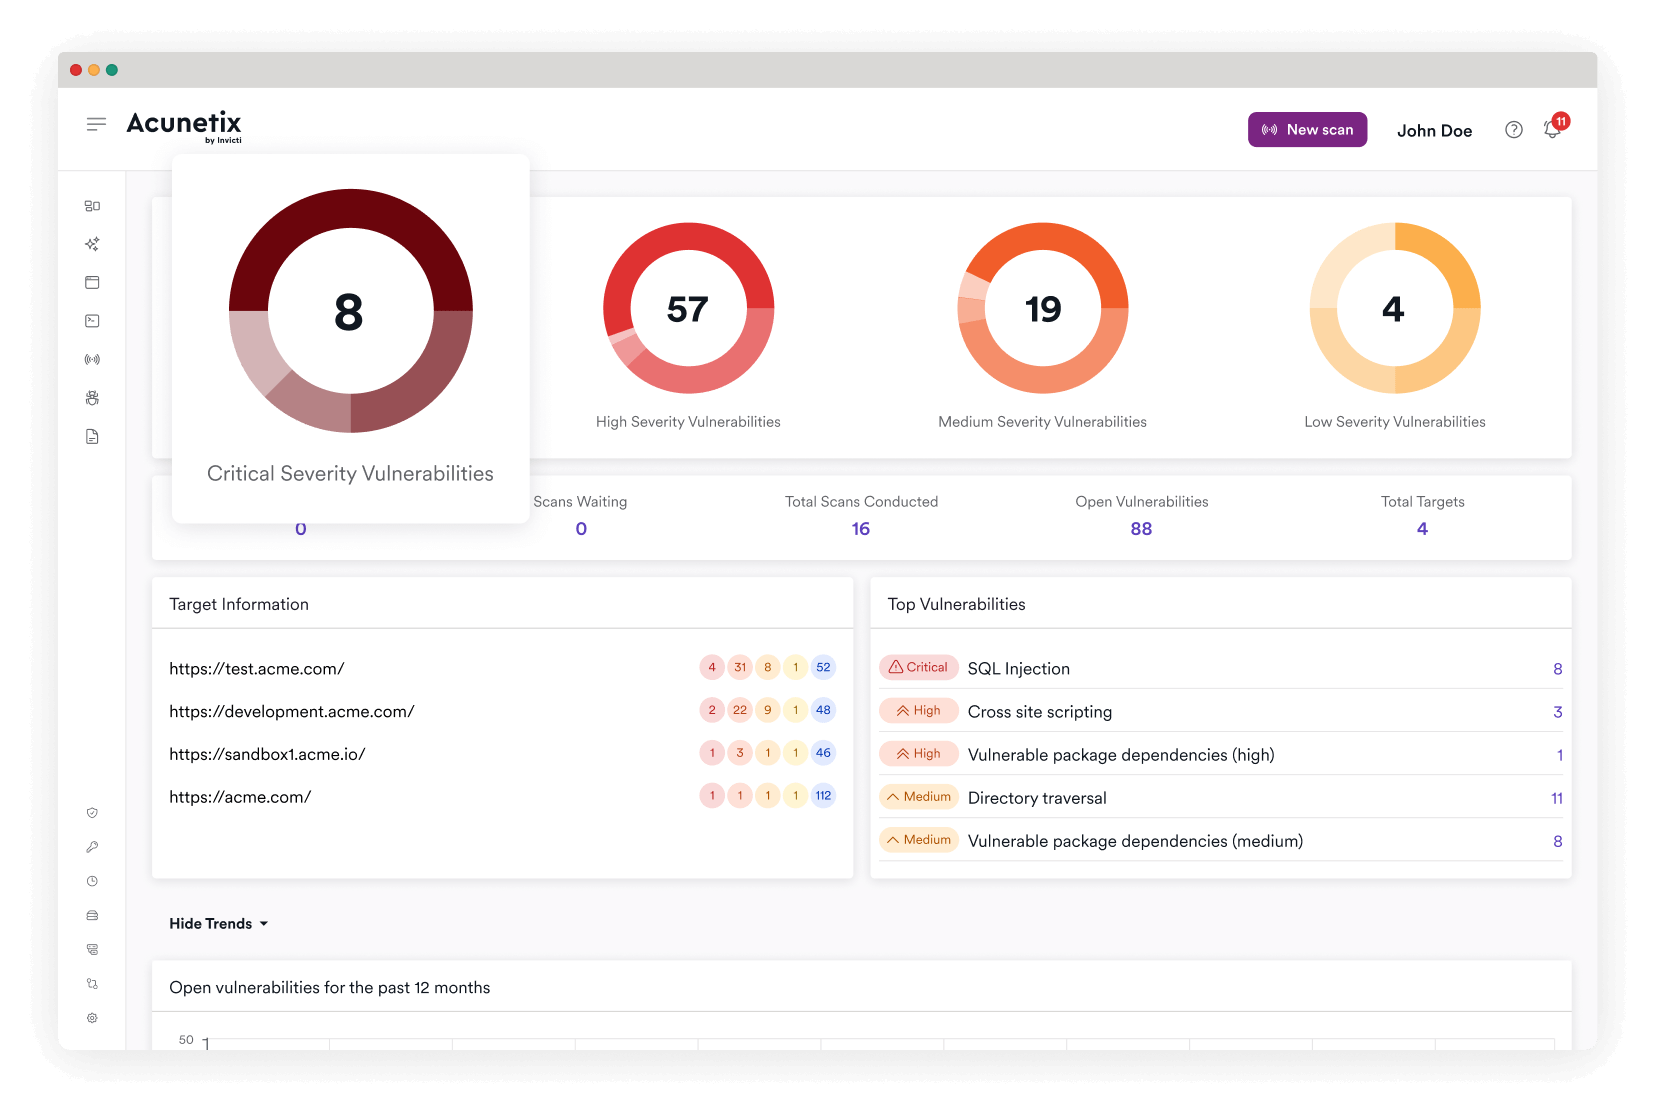Screen dimensions: 1654x1112
Task: Click the Low Severity donut chart showing 4
Action: [x=1395, y=308]
